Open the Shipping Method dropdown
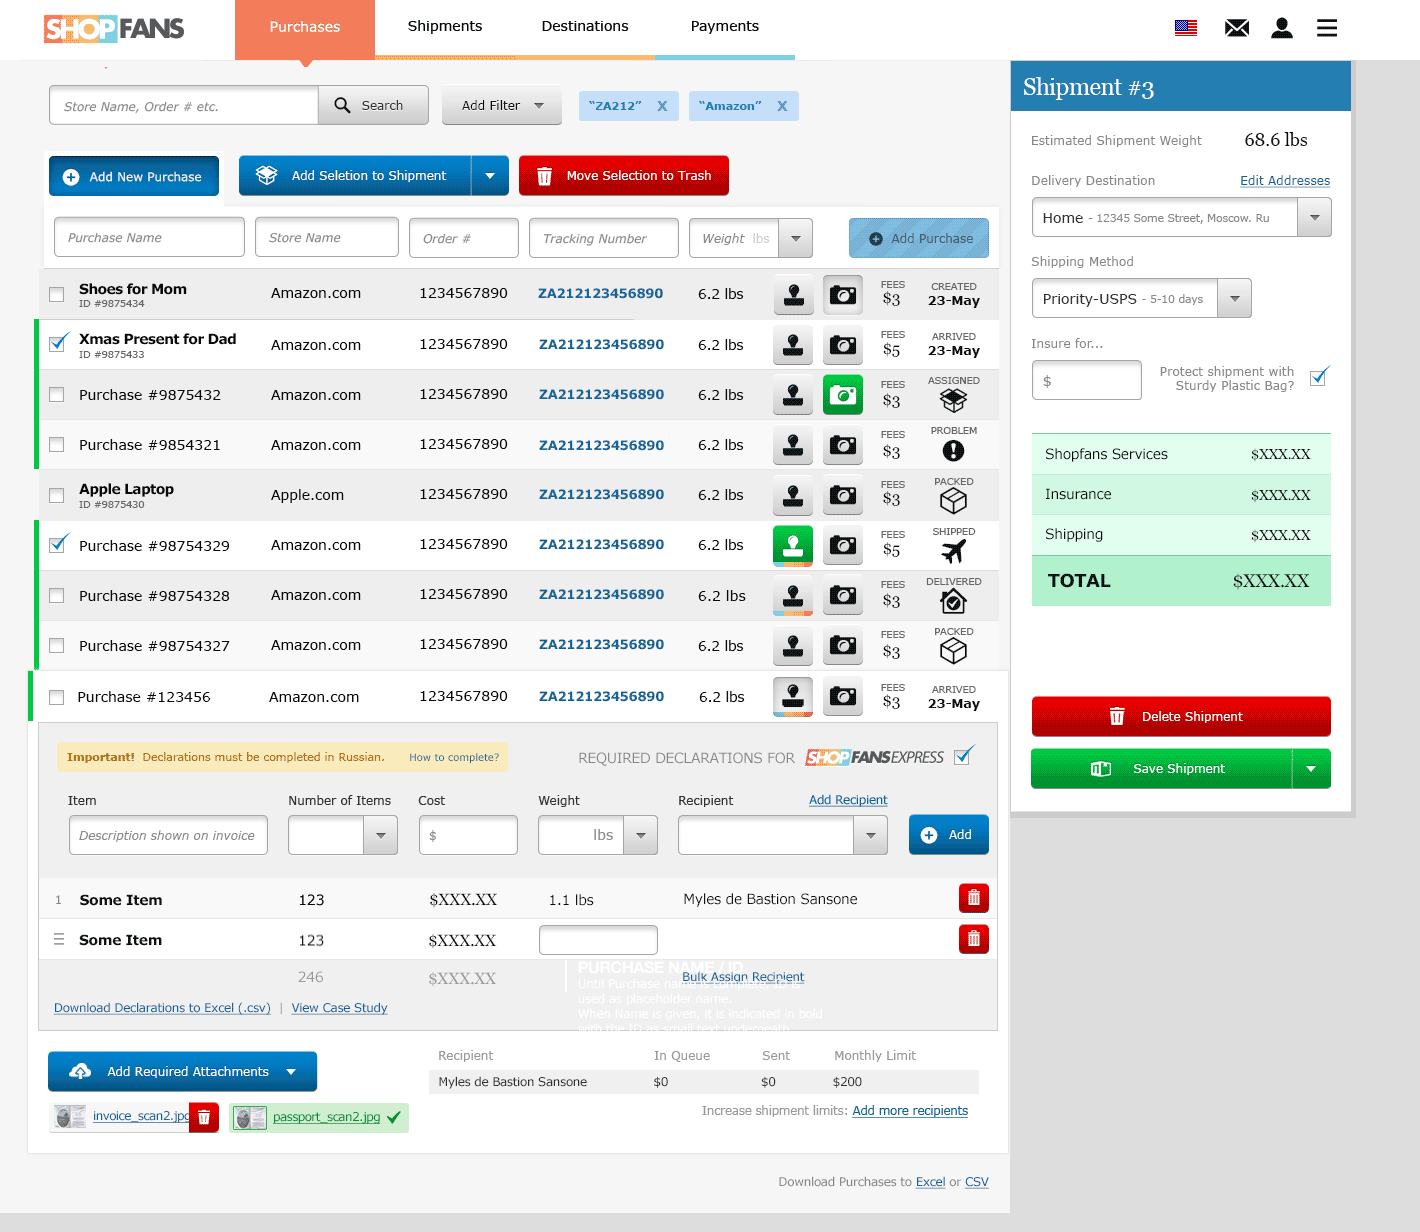The height and width of the screenshot is (1232, 1420). tap(1234, 298)
